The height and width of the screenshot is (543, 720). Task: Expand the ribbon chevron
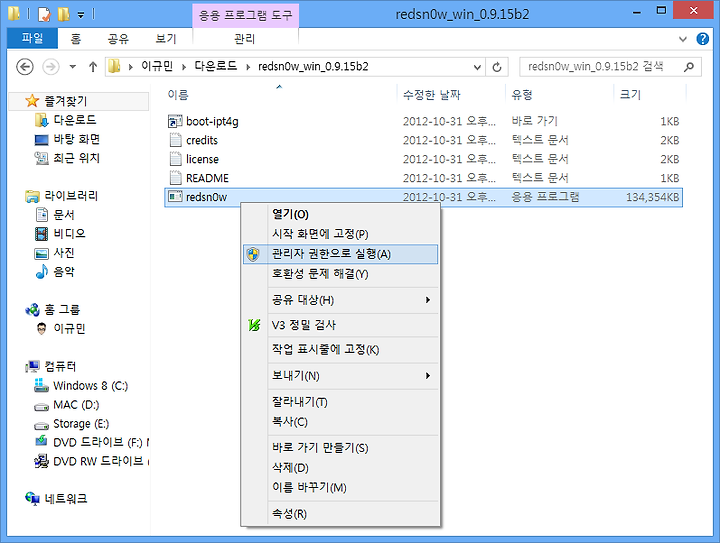tap(683, 39)
